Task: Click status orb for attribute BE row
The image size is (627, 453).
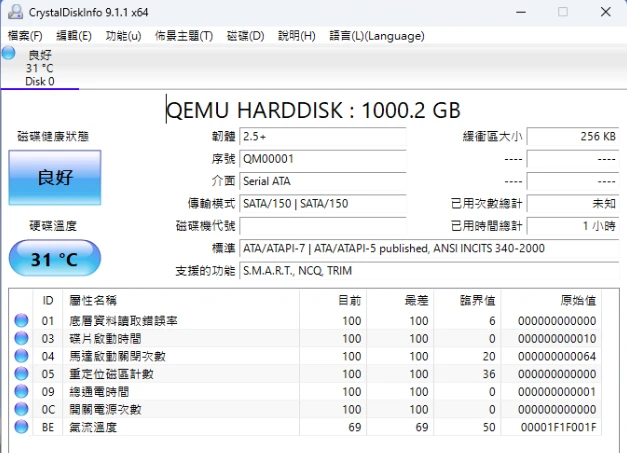Action: pos(21,427)
